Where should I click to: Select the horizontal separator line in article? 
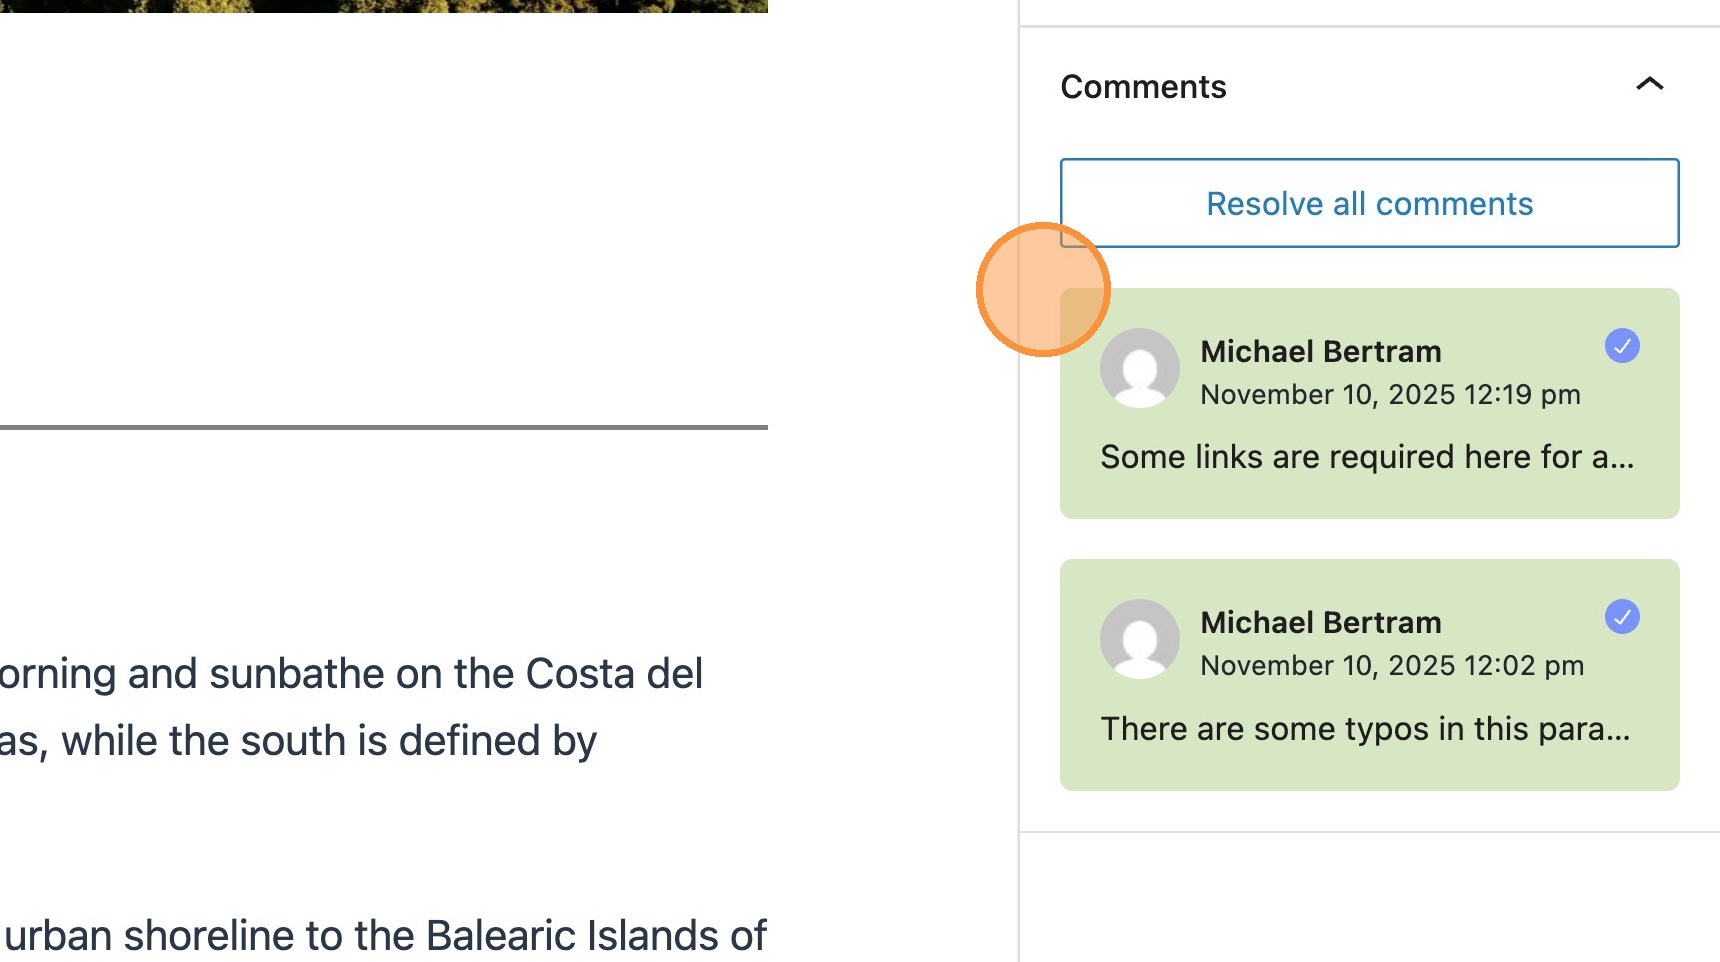[x=384, y=427]
